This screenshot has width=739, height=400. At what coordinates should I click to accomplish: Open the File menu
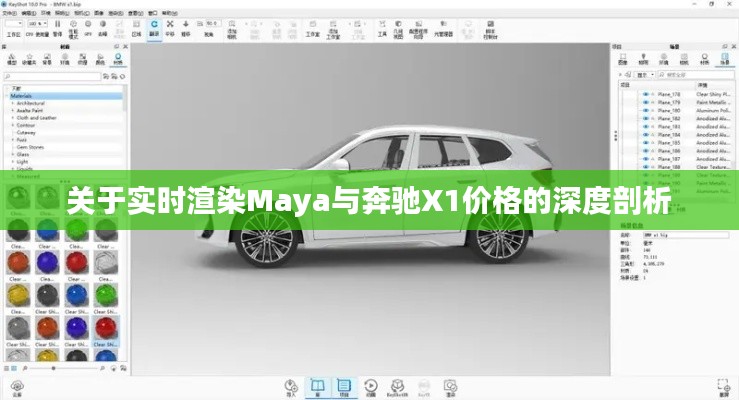9,14
